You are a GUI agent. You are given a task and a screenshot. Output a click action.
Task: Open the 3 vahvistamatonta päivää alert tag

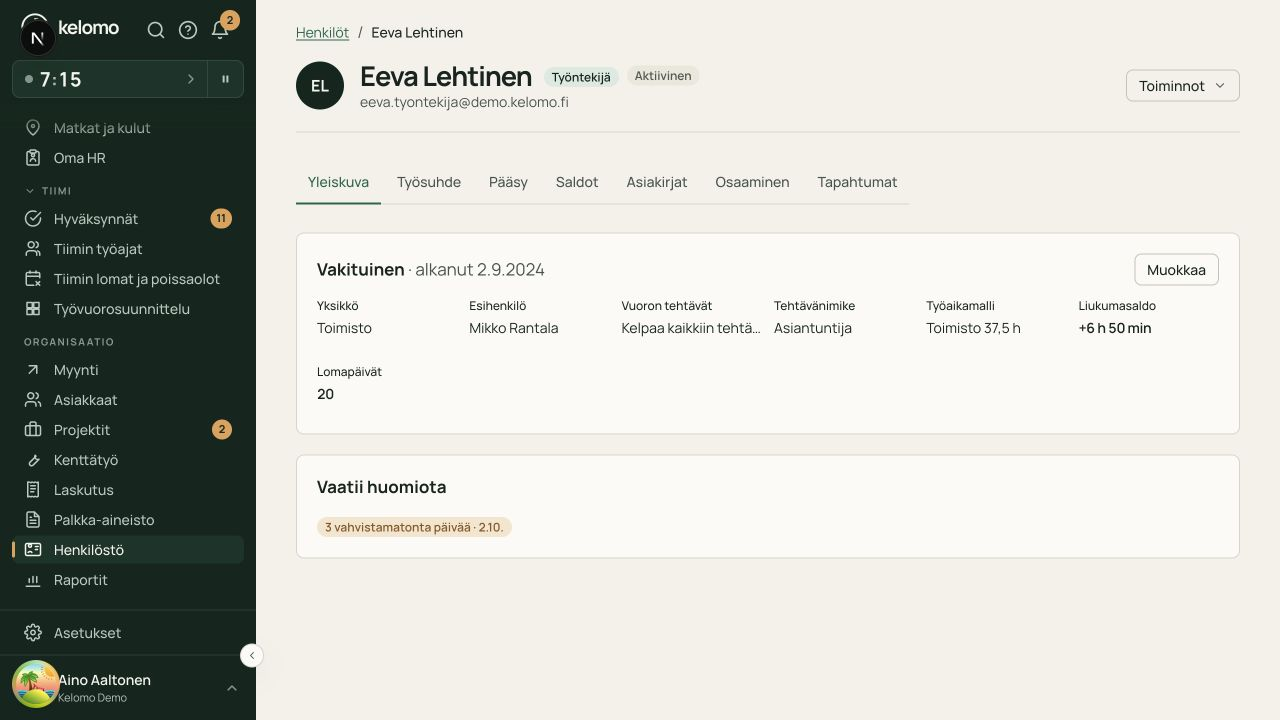click(x=414, y=527)
